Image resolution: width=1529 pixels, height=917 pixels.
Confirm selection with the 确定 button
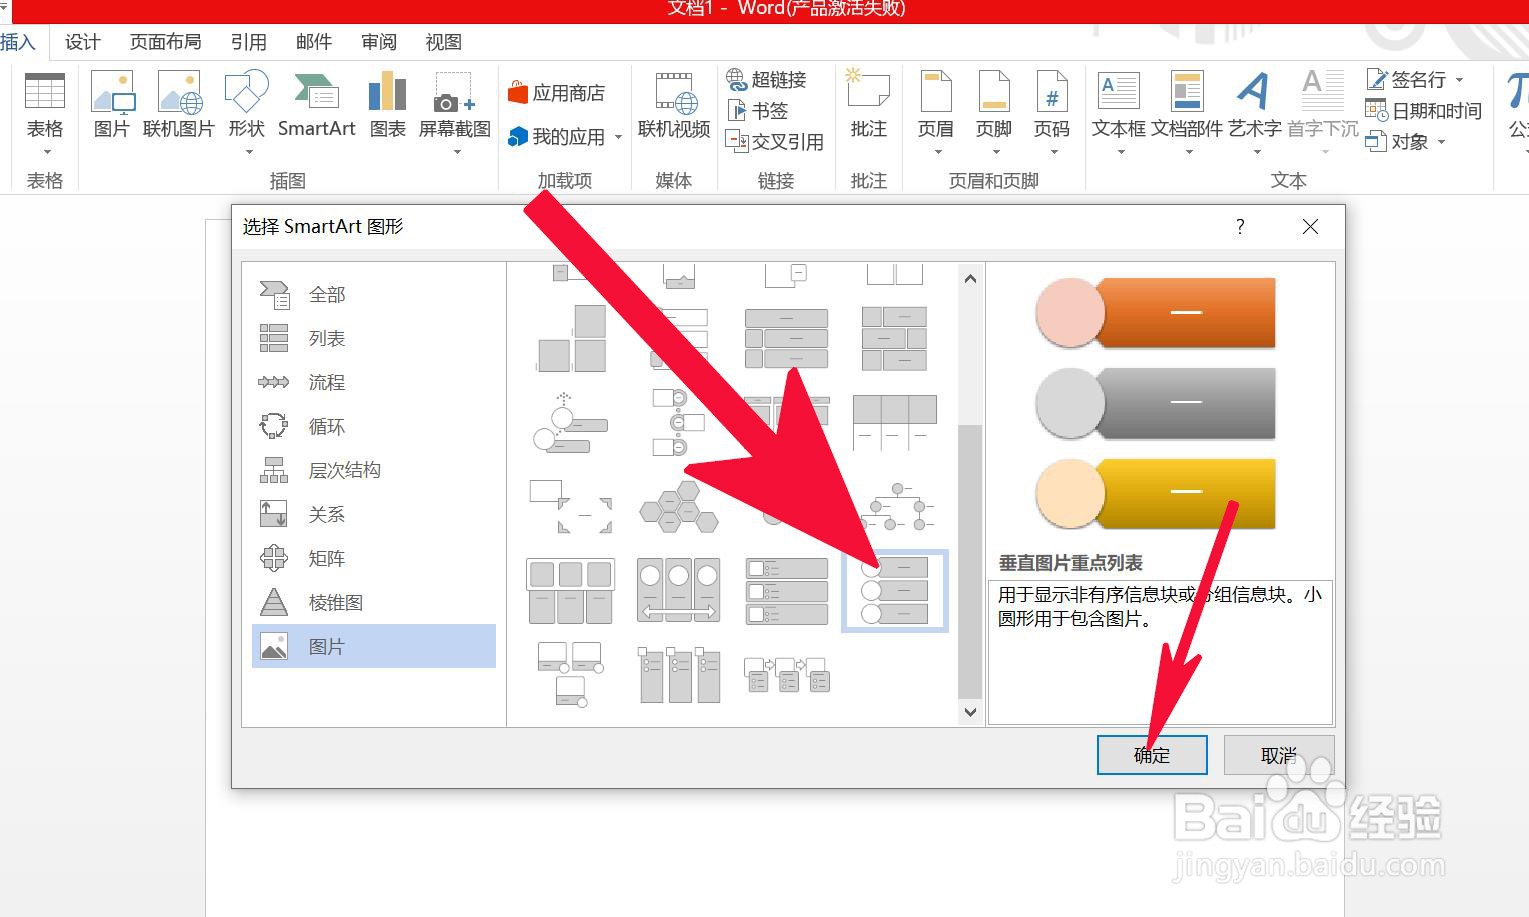point(1151,755)
